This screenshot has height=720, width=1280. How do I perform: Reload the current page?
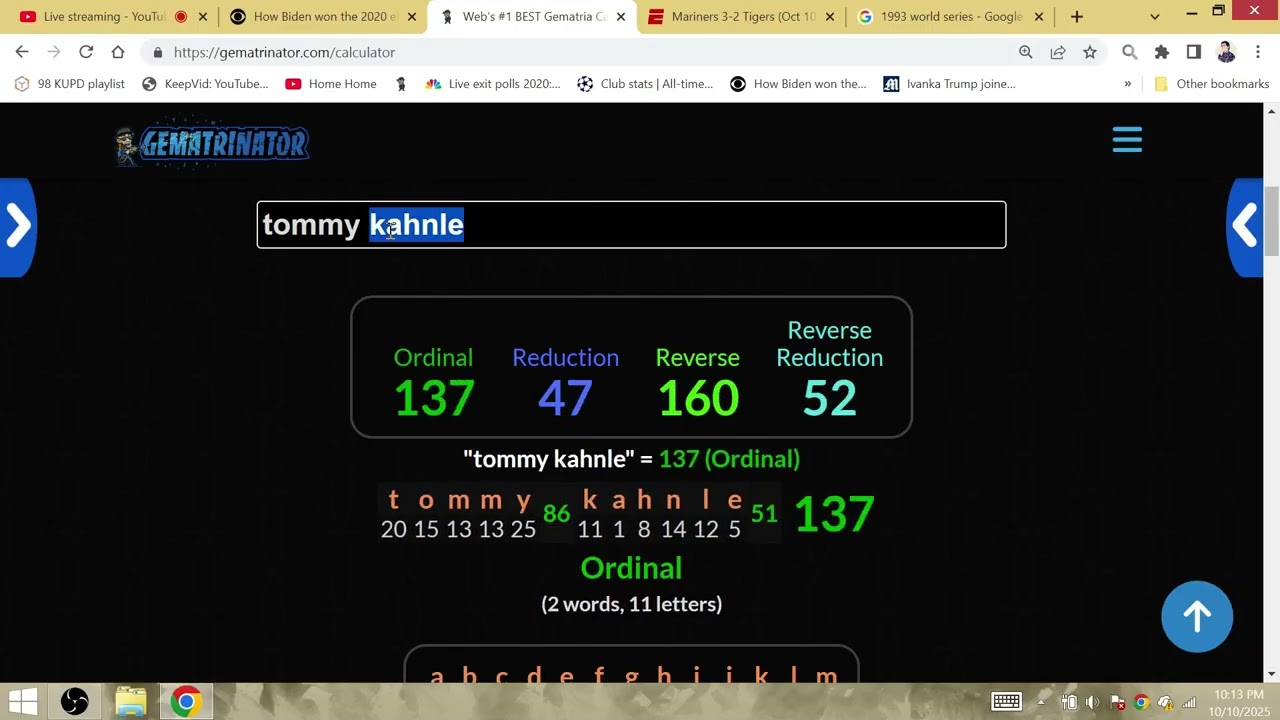click(x=86, y=52)
